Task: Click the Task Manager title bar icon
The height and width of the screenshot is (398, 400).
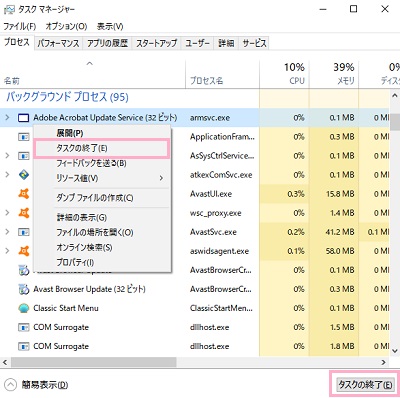Action: point(9,10)
